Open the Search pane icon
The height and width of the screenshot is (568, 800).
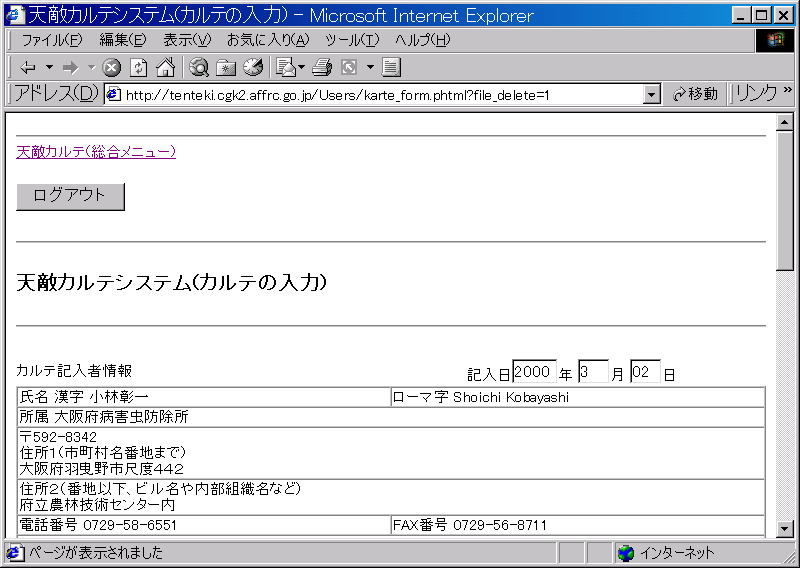(x=199, y=67)
